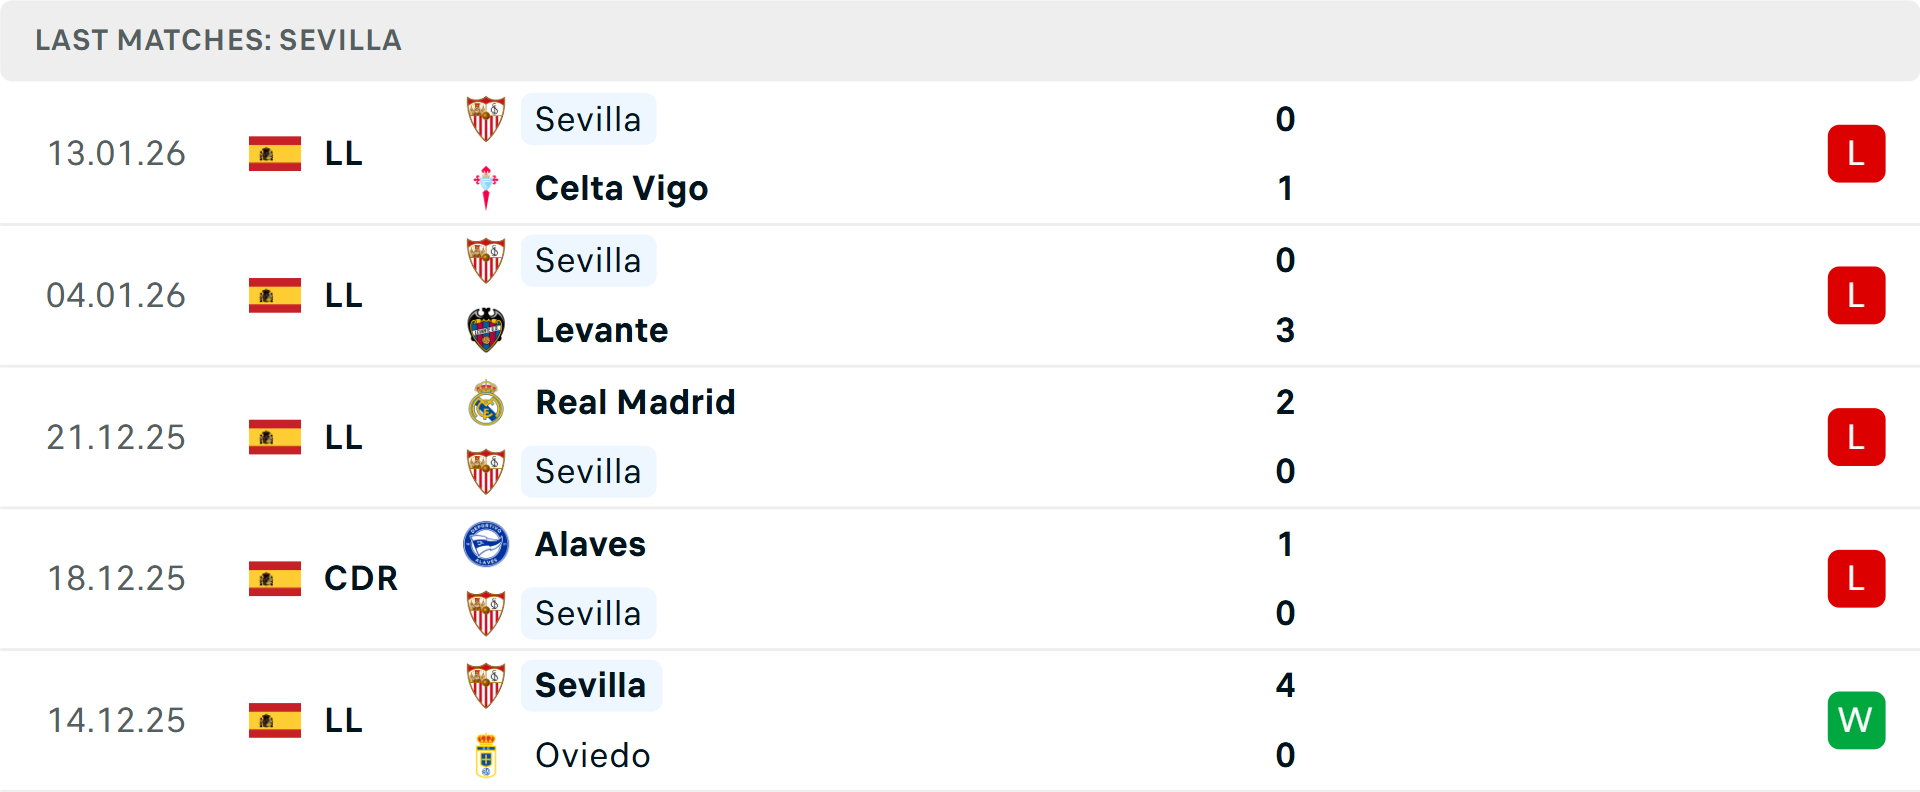Click Spain flag on 13.01.26 row
This screenshot has width=1920, height=792.
(x=275, y=154)
